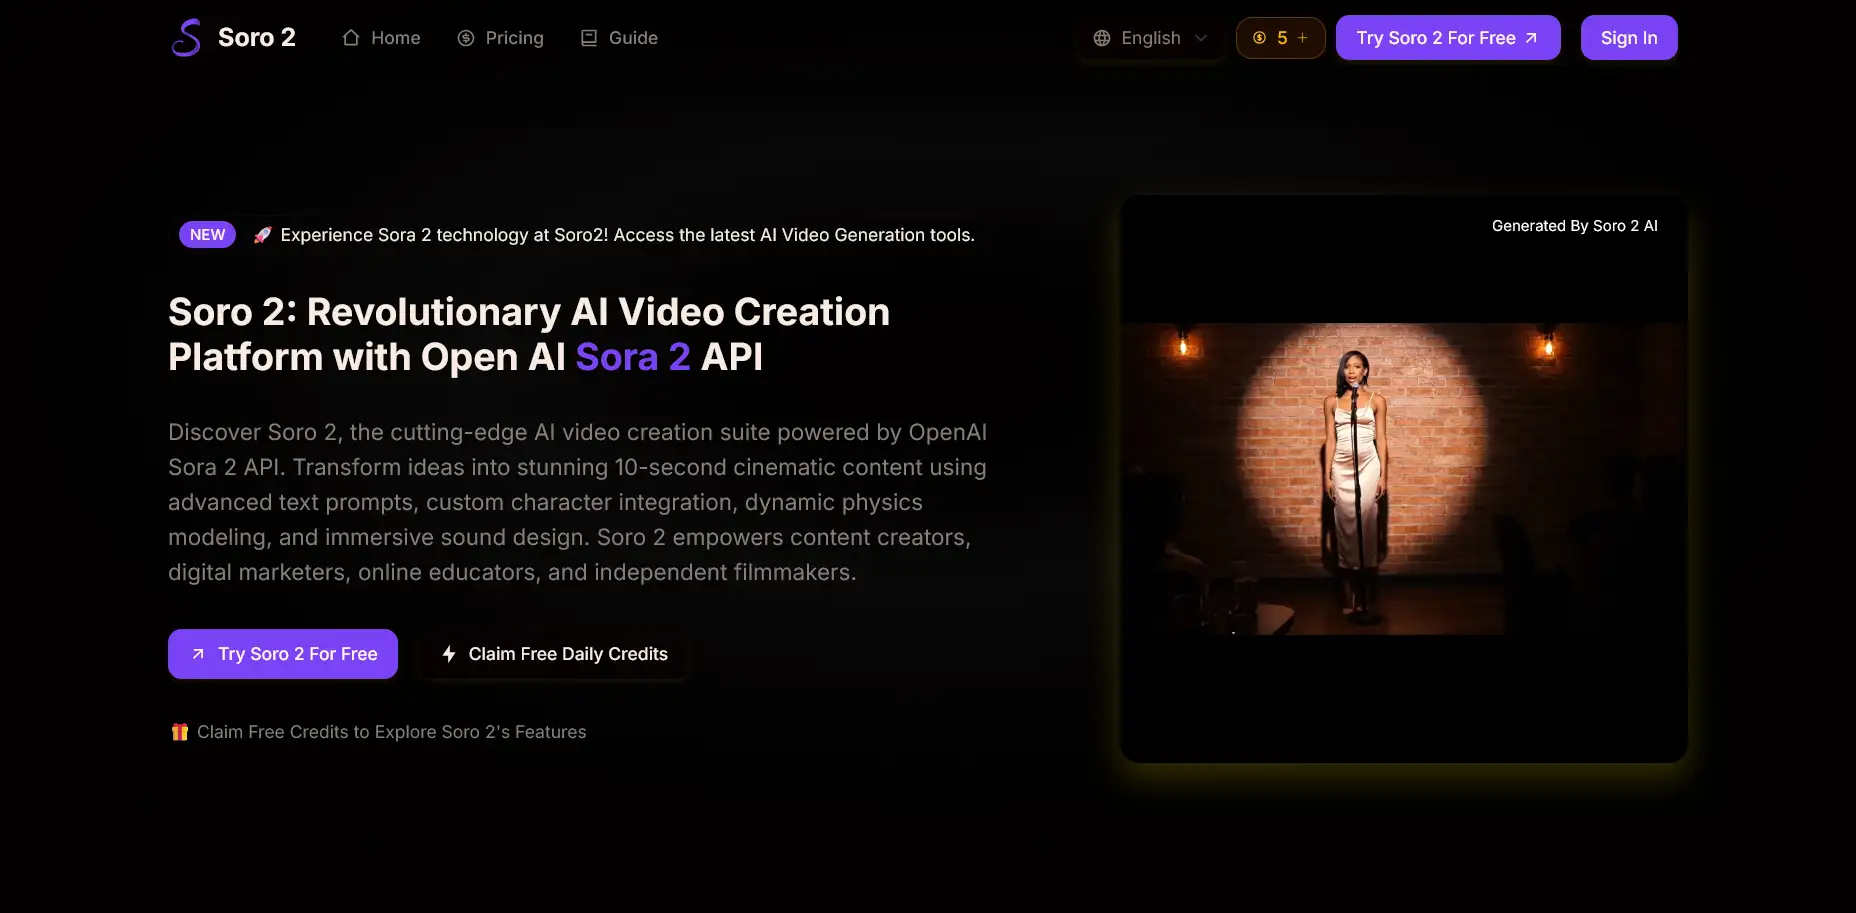The height and width of the screenshot is (913, 1856).
Task: Click the purple Sora 2 headline text
Action: click(633, 357)
